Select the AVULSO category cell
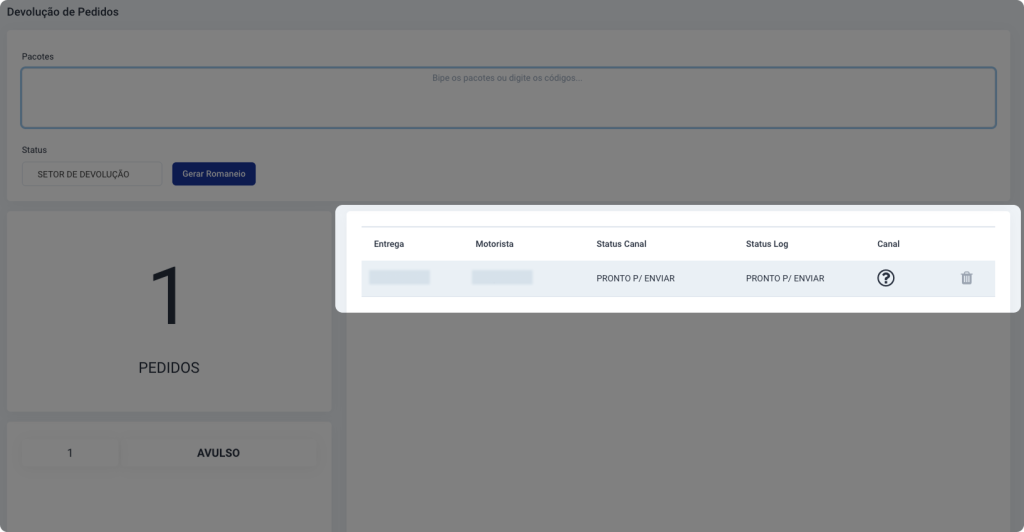This screenshot has height=532, width=1024. click(x=218, y=453)
